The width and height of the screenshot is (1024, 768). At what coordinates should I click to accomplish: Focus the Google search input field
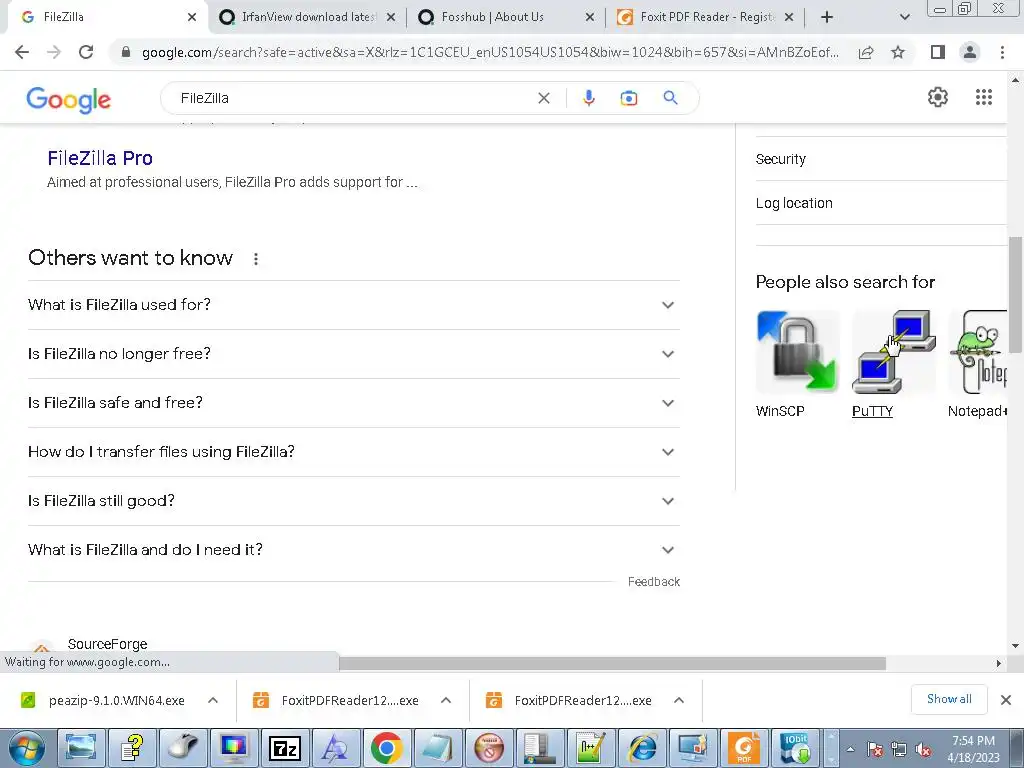(353, 98)
